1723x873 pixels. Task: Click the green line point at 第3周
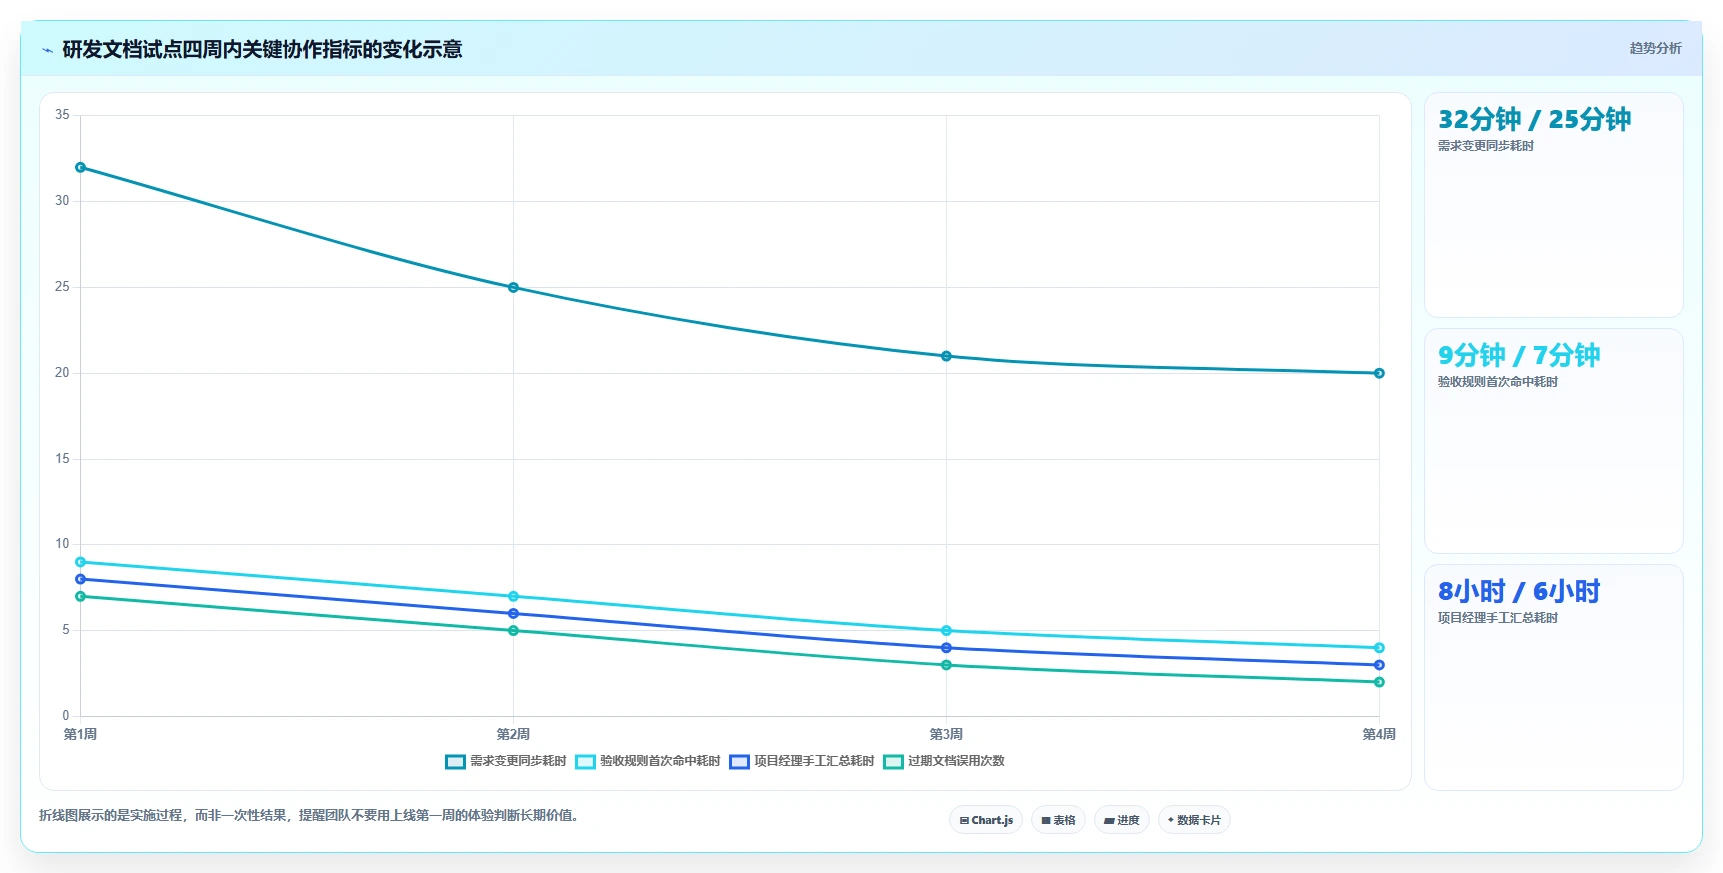(946, 665)
